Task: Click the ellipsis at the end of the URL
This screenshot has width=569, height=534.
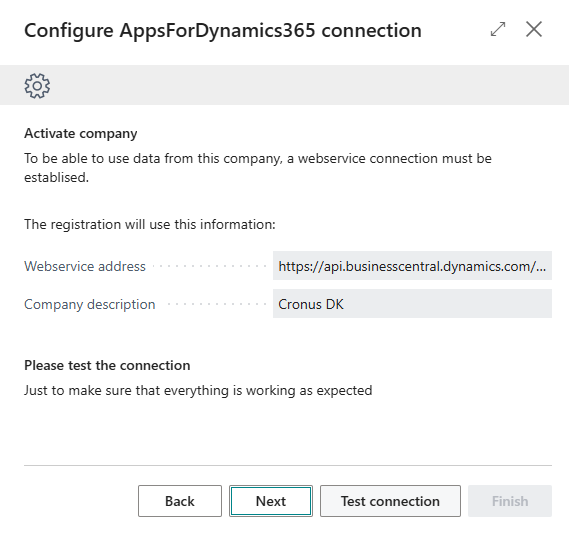Action: point(541,268)
